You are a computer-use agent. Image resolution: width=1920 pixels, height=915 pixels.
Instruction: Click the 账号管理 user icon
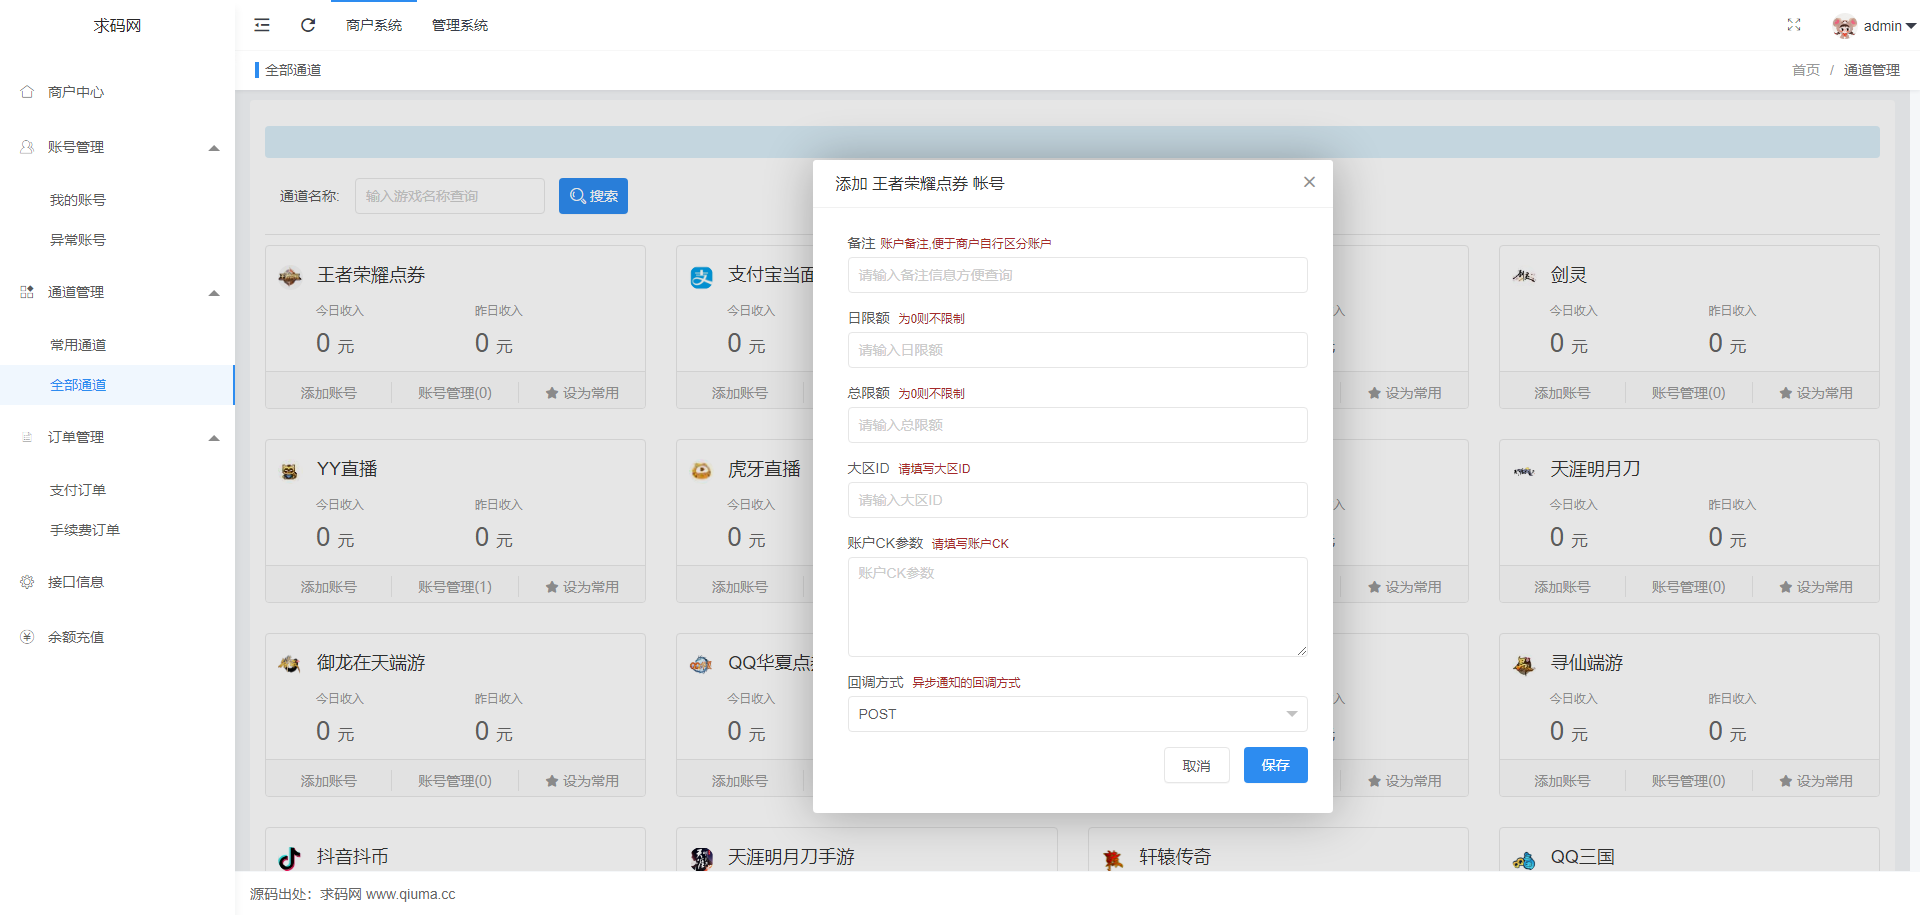pos(27,147)
